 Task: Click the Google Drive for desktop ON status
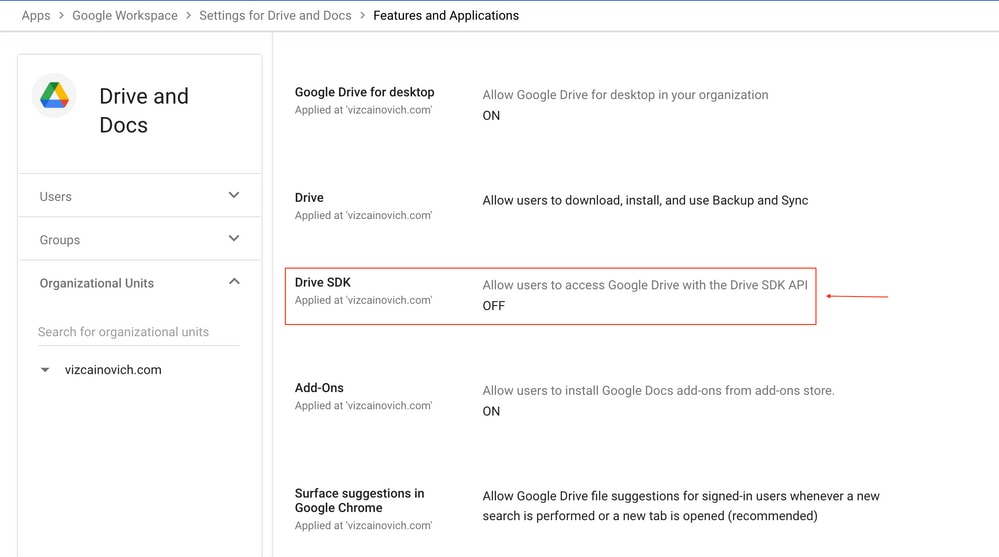click(491, 115)
